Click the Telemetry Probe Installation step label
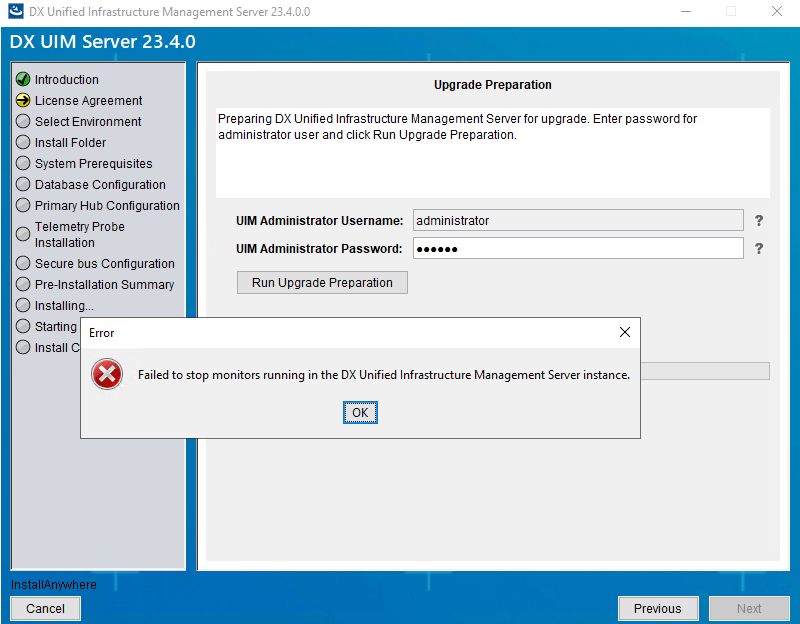800x624 pixels. point(80,234)
